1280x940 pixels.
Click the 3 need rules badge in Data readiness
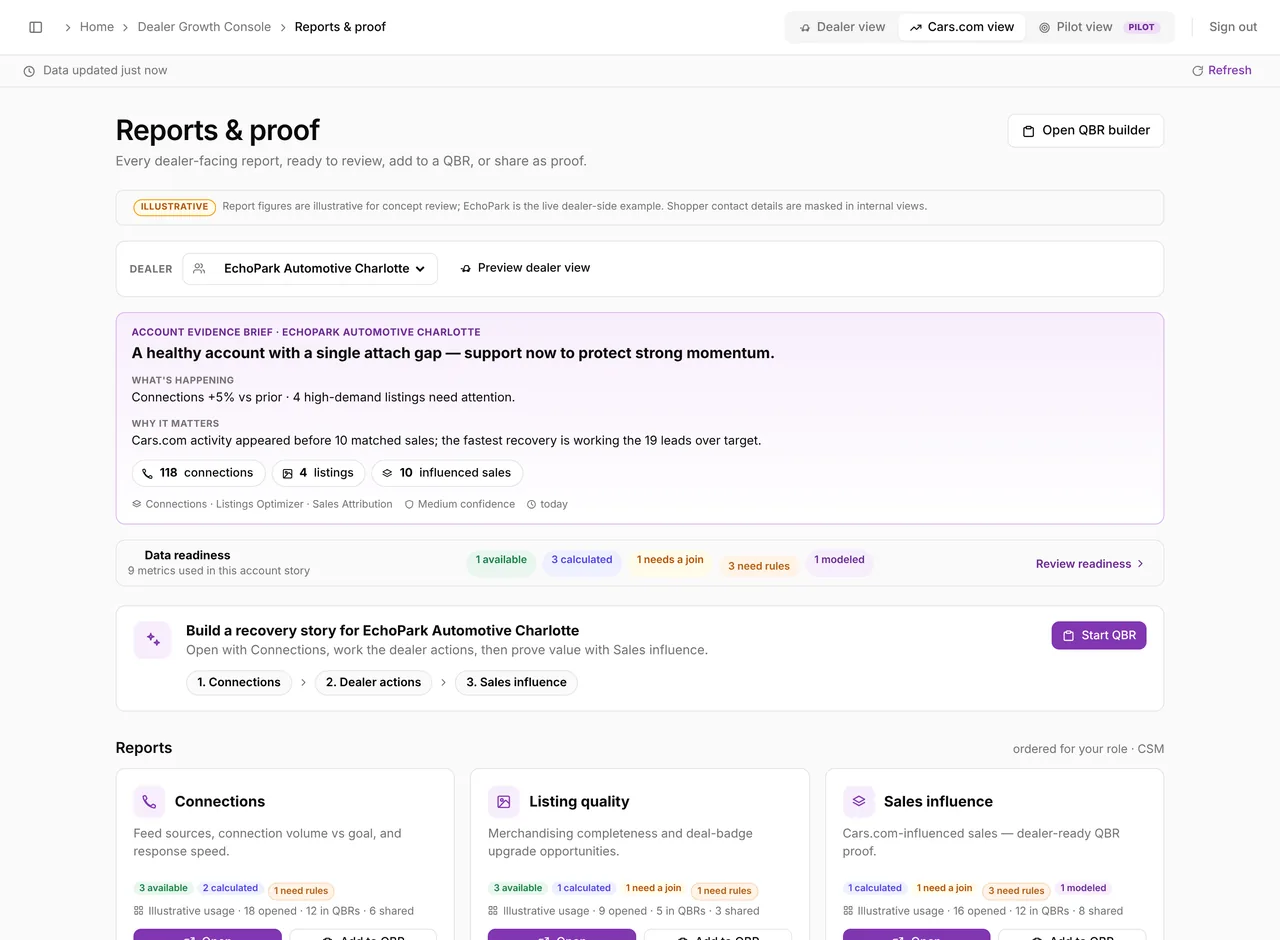(759, 566)
